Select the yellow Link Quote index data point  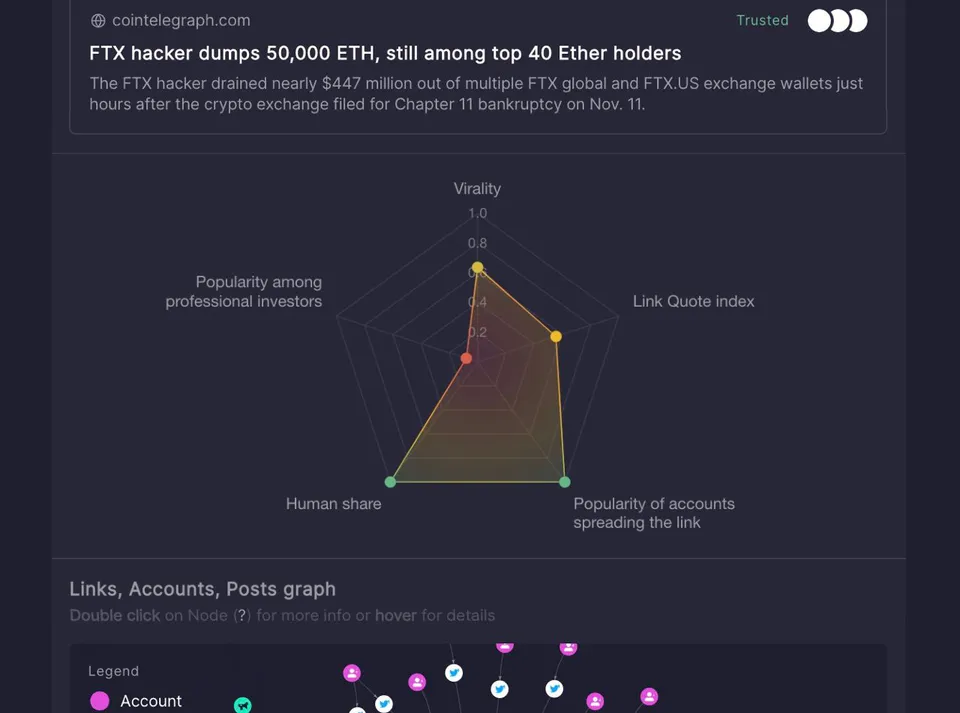click(x=555, y=336)
